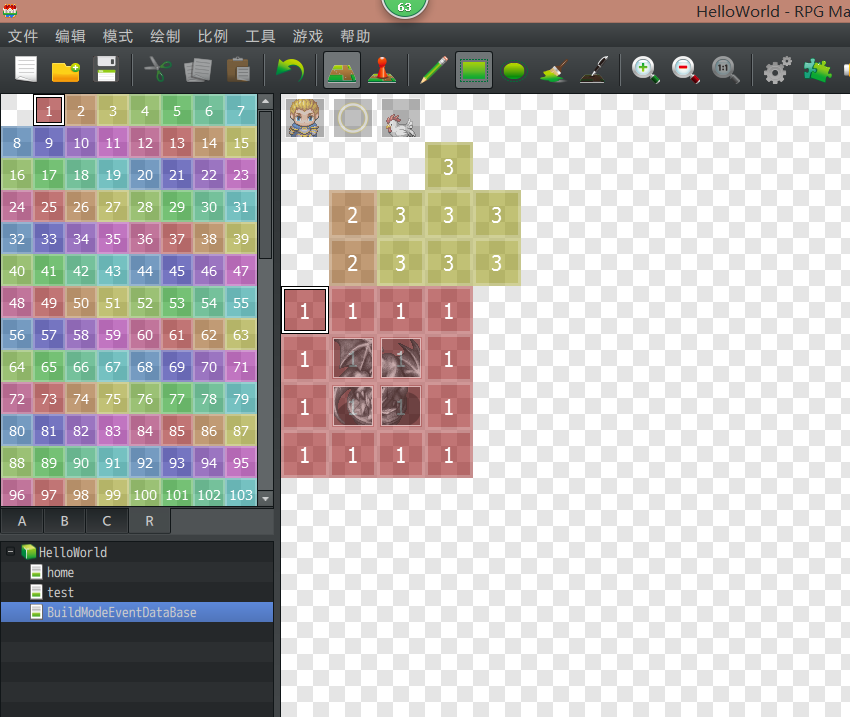Open the 比例 menu
Image resolution: width=850 pixels, height=717 pixels.
(x=212, y=36)
